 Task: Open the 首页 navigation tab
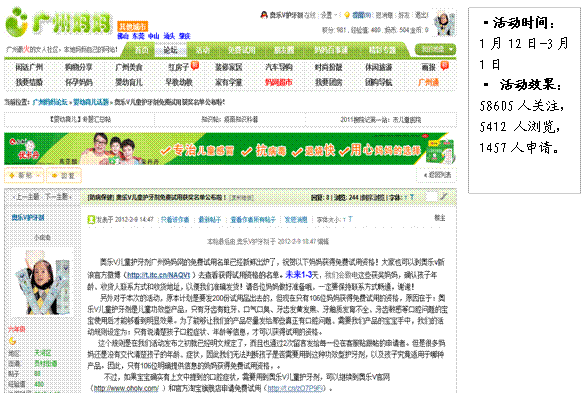(141, 50)
